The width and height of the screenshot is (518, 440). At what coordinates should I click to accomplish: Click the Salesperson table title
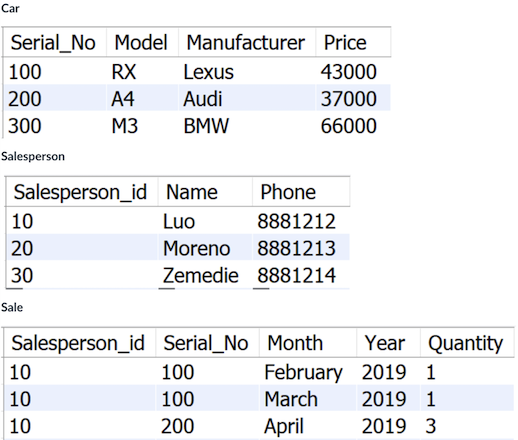(x=33, y=156)
